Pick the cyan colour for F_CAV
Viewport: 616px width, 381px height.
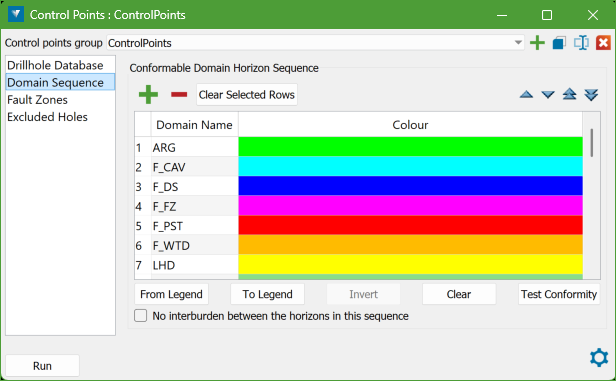tap(410, 166)
